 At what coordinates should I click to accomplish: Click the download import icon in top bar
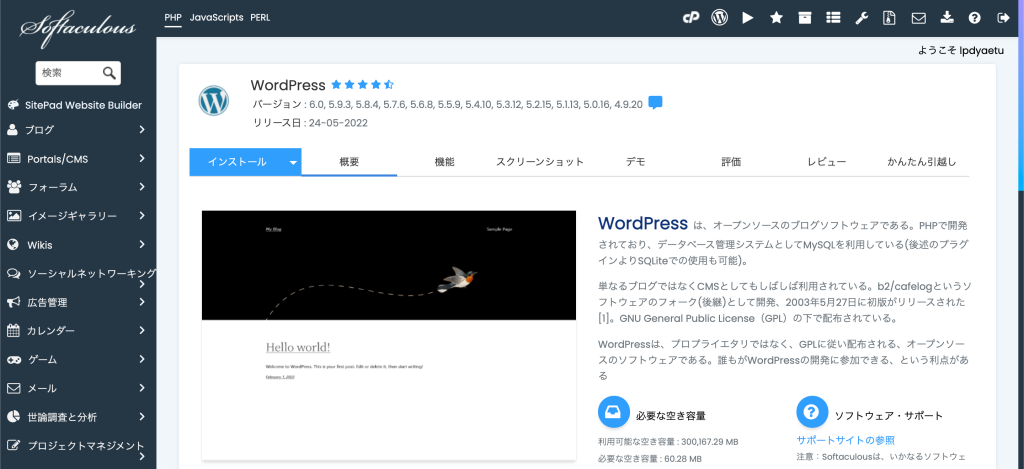coord(947,18)
